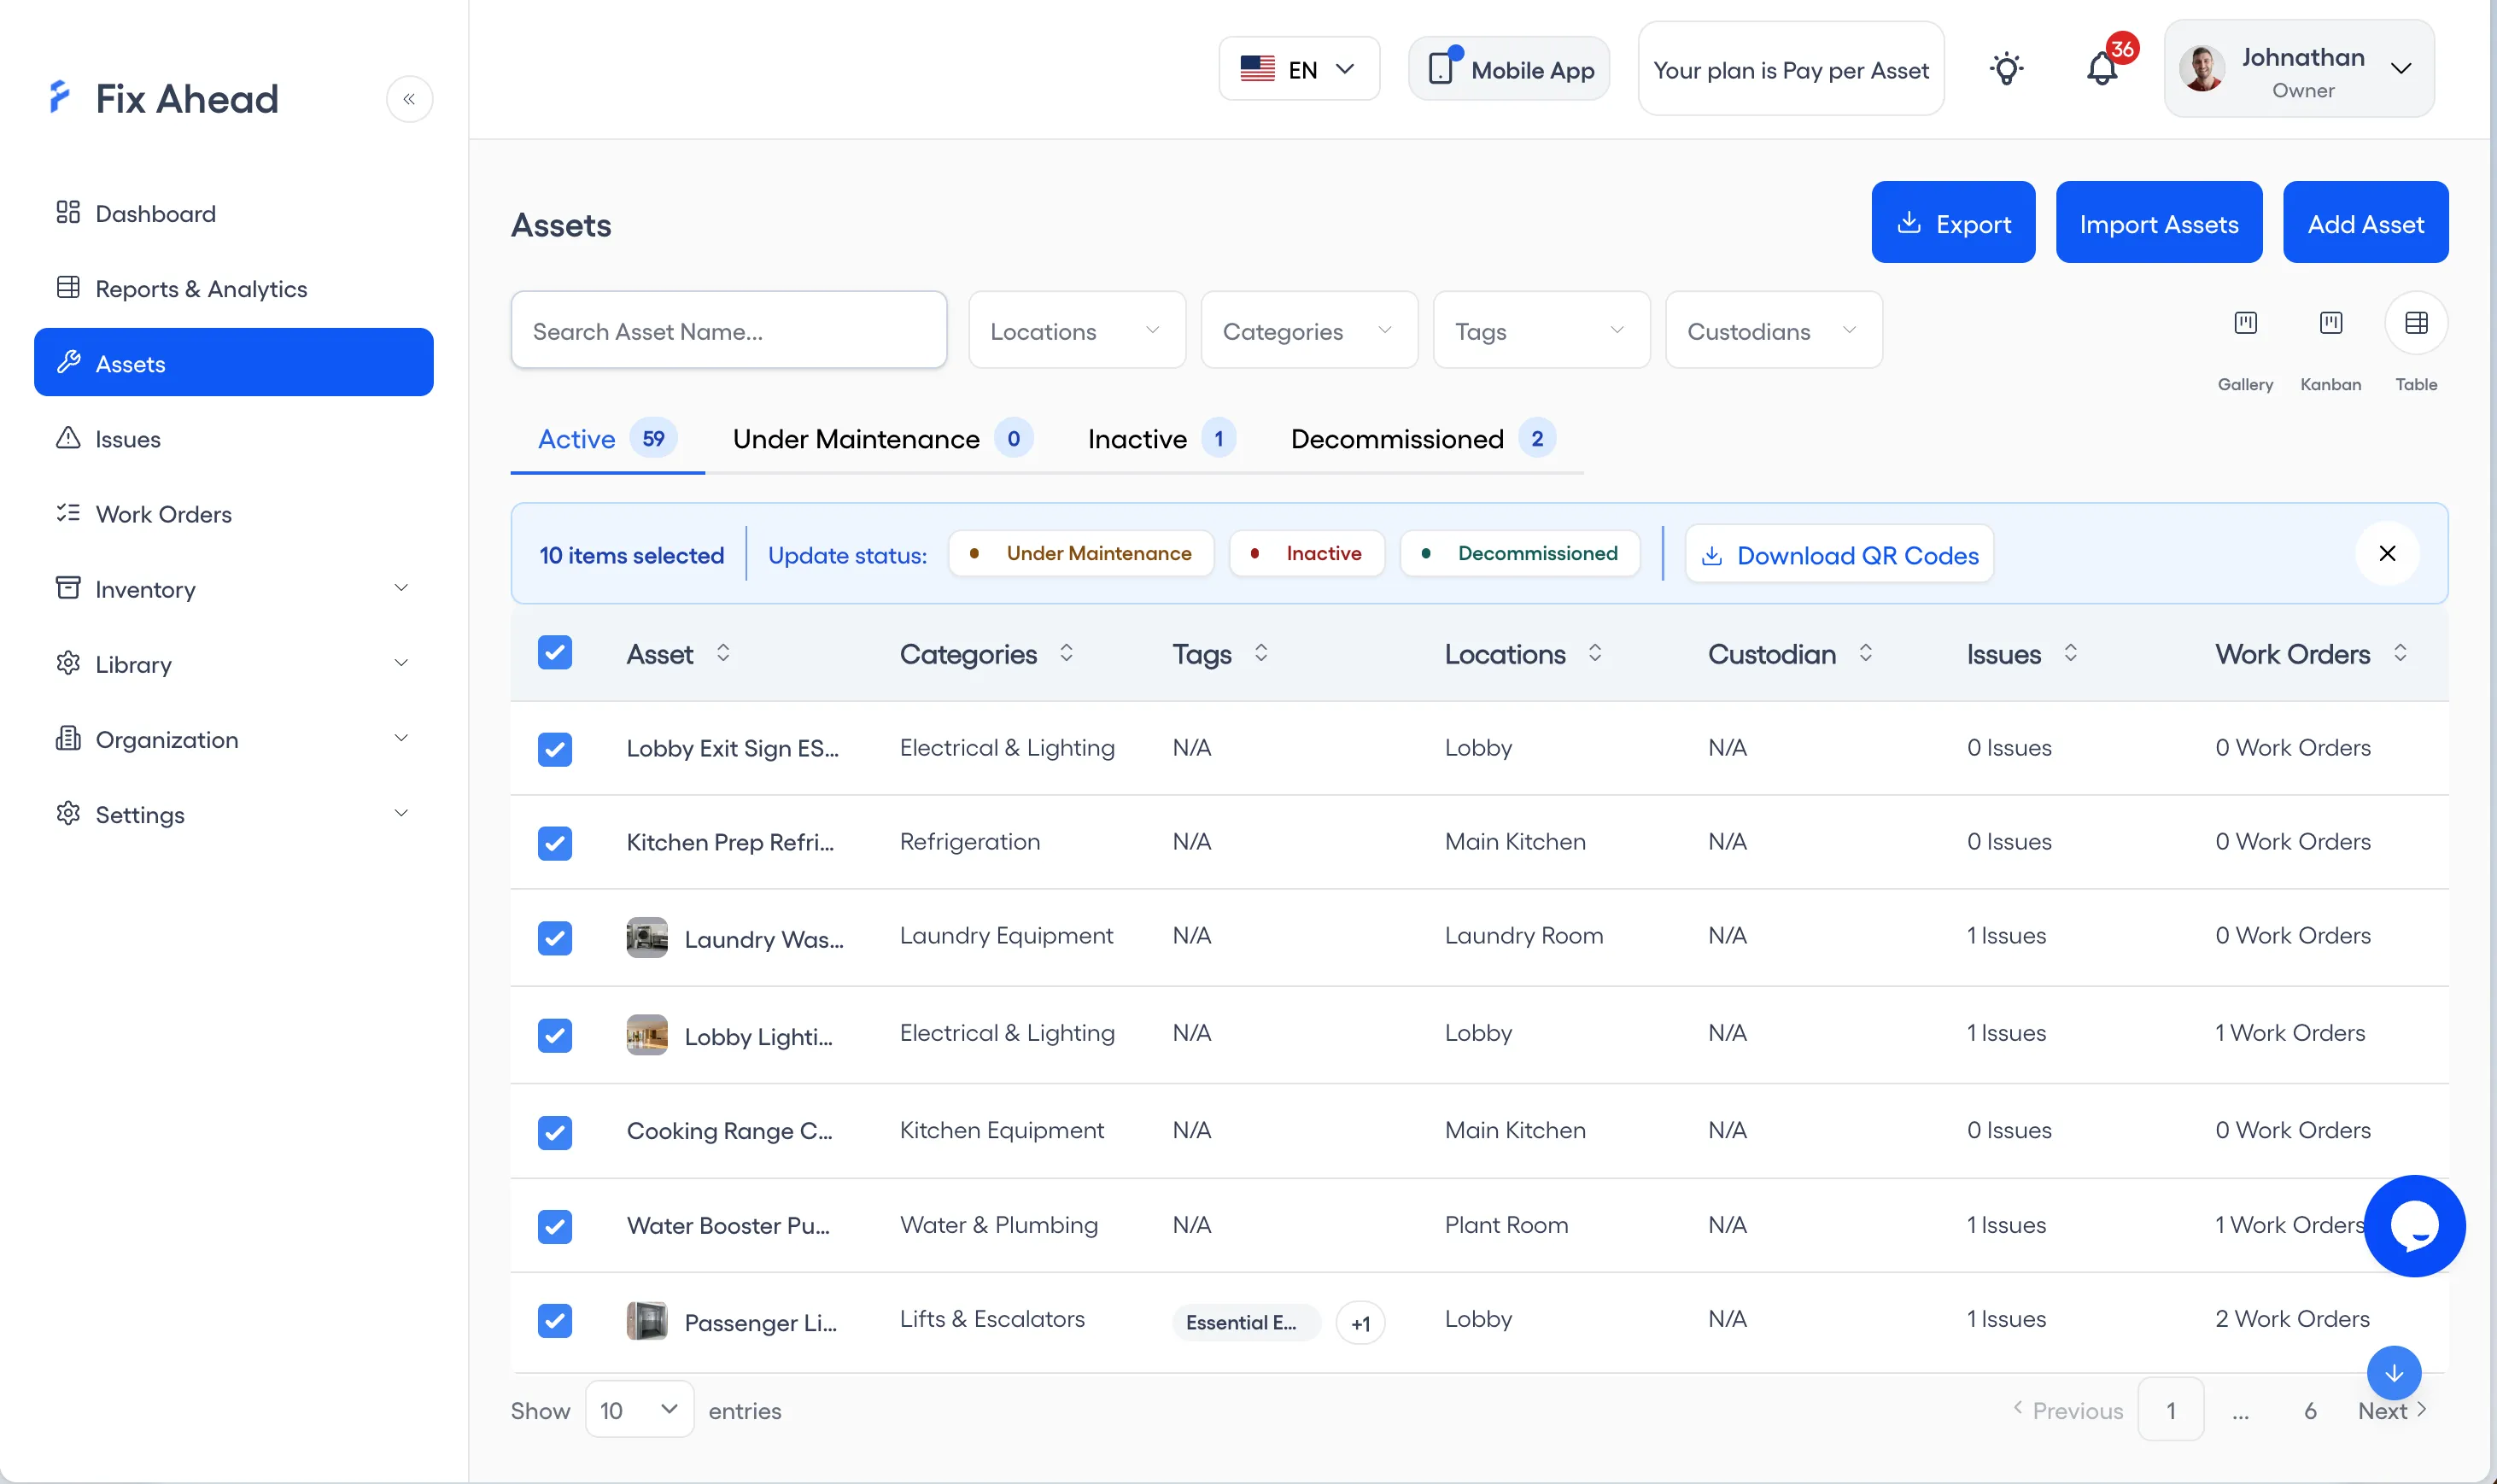The image size is (2497, 1484).
Task: Open the Locations filter dropdown
Action: coord(1076,330)
